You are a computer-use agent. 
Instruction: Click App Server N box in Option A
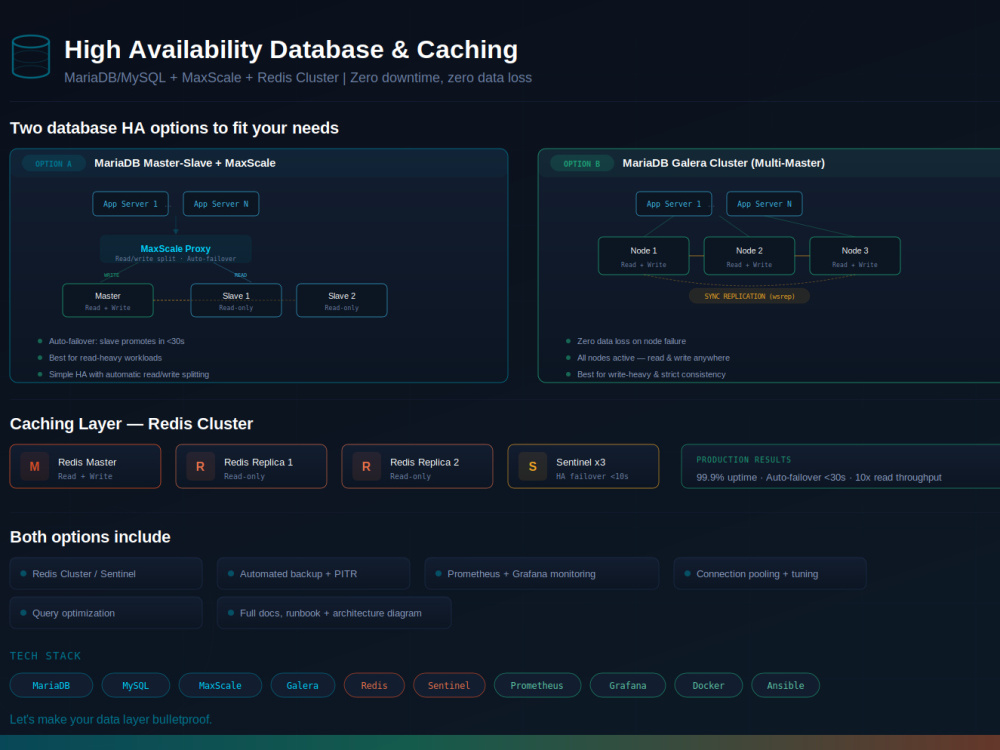(221, 203)
